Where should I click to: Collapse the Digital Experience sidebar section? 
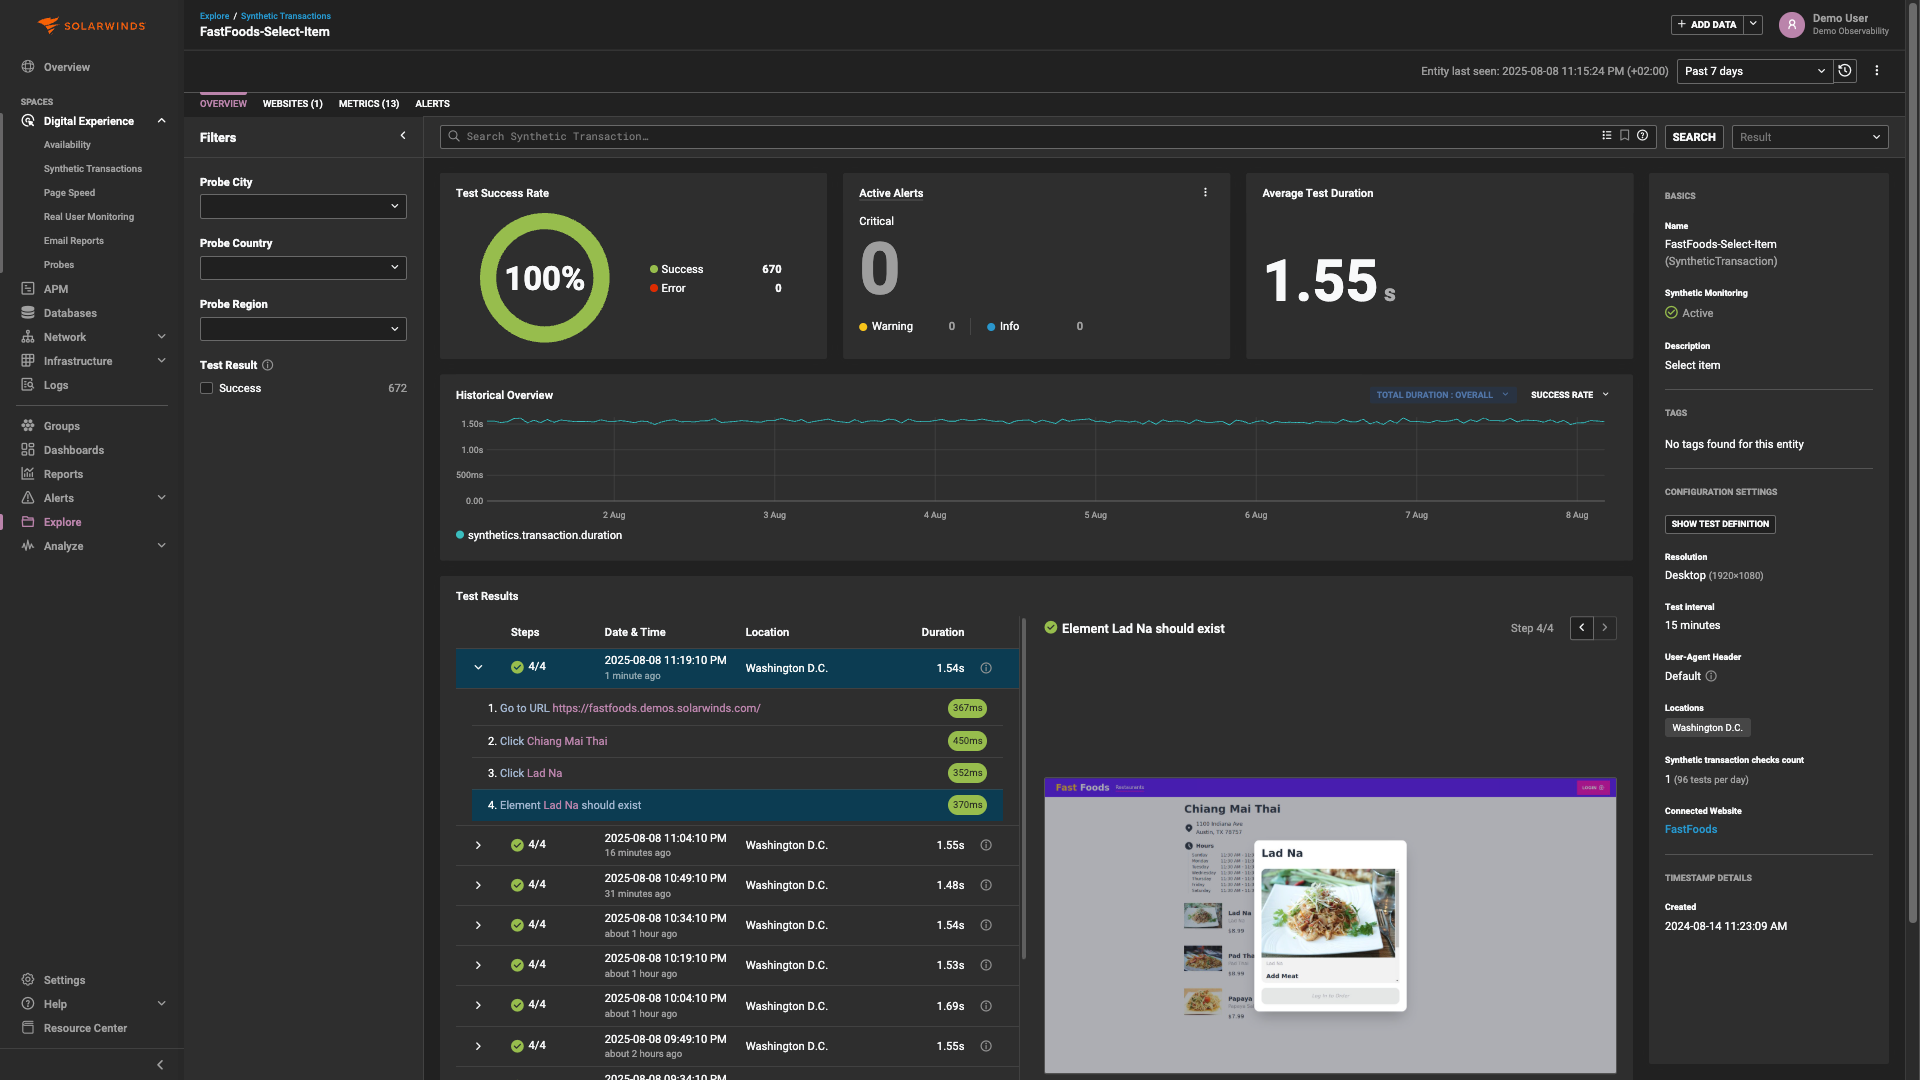[x=161, y=121]
